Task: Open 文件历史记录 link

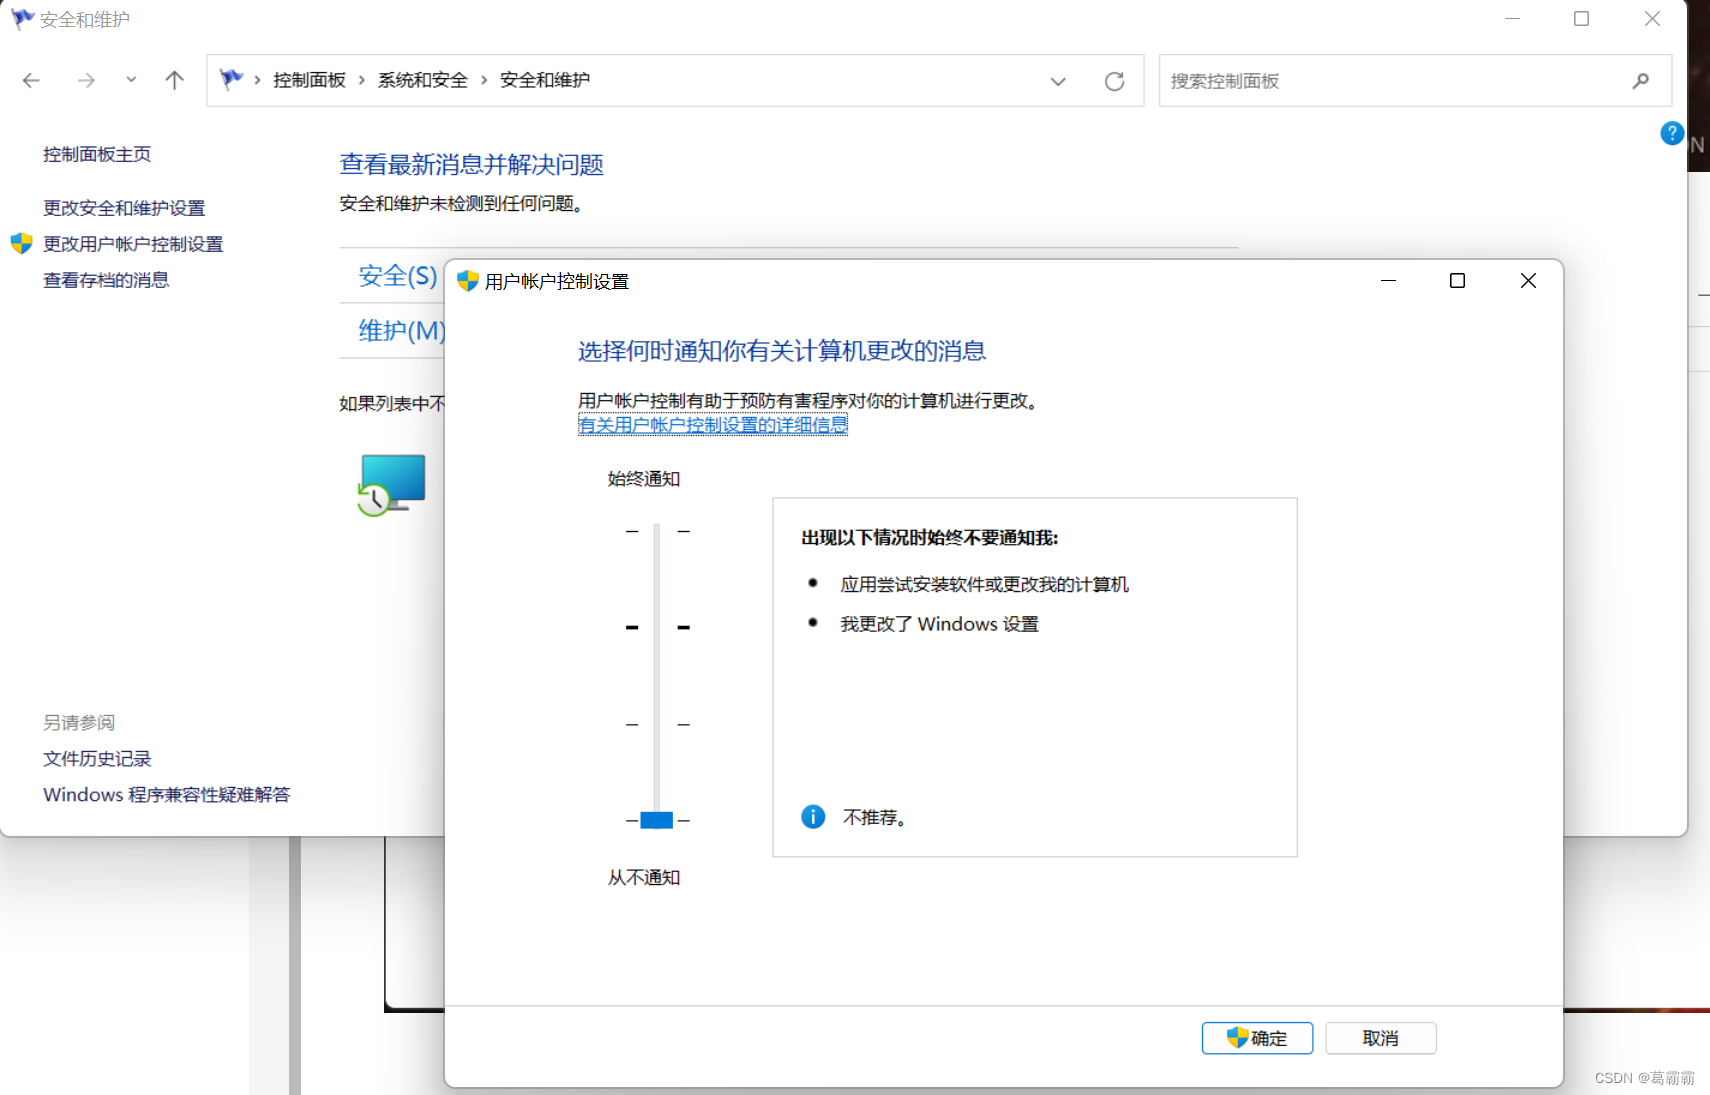Action: coord(97,759)
